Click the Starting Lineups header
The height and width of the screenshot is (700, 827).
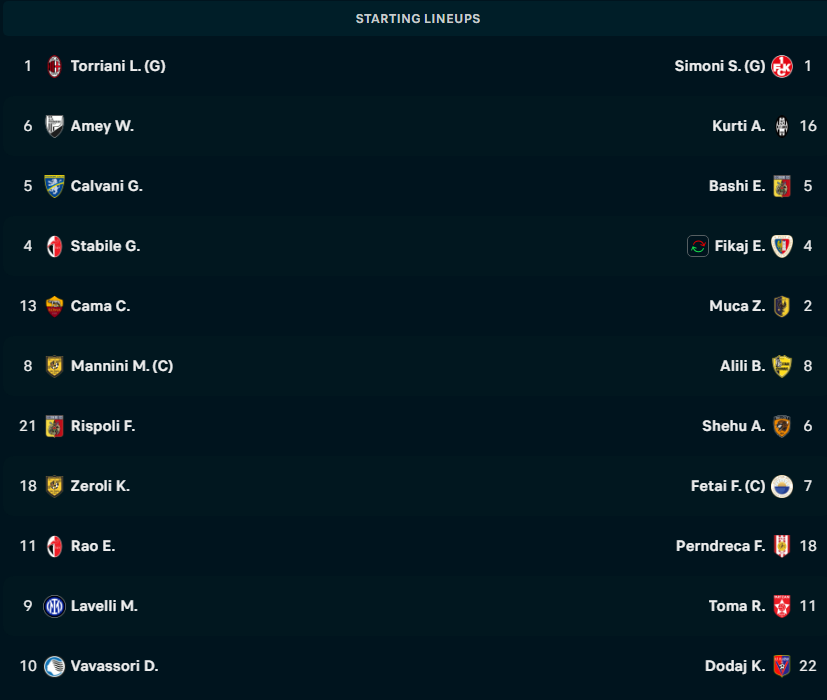(418, 18)
